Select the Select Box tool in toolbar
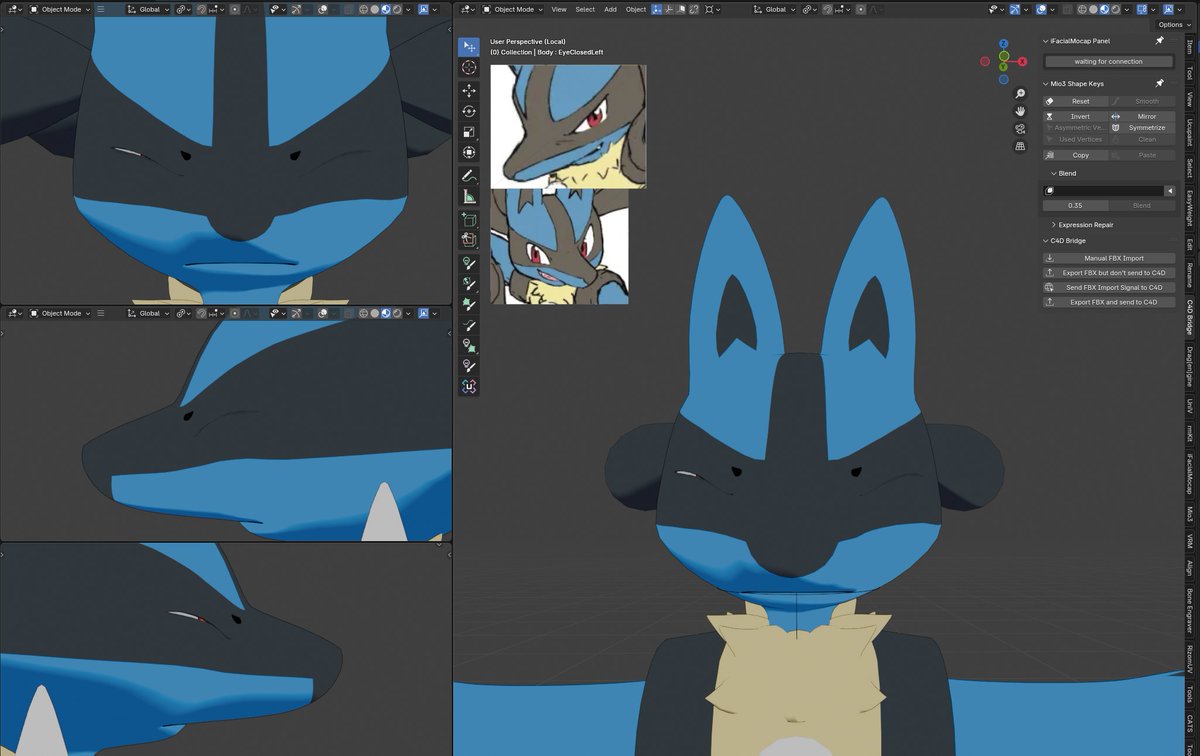Viewport: 1200px width, 756px height. coord(469,47)
